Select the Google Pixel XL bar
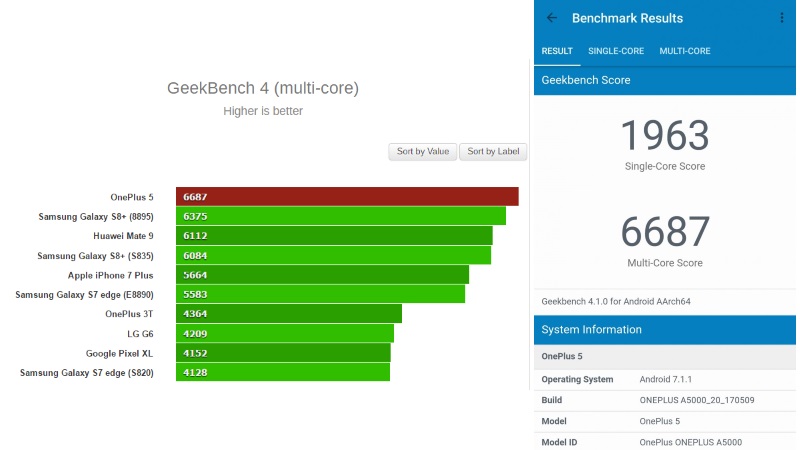The image size is (800, 450). (x=283, y=353)
